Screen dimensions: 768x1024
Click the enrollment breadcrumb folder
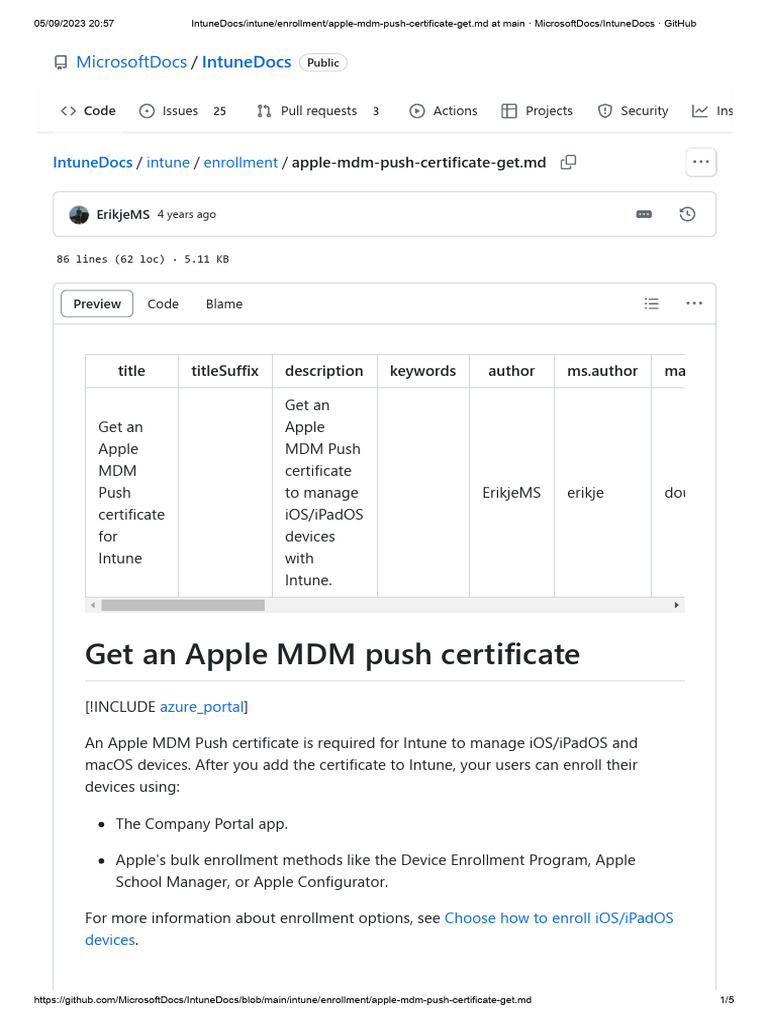240,162
